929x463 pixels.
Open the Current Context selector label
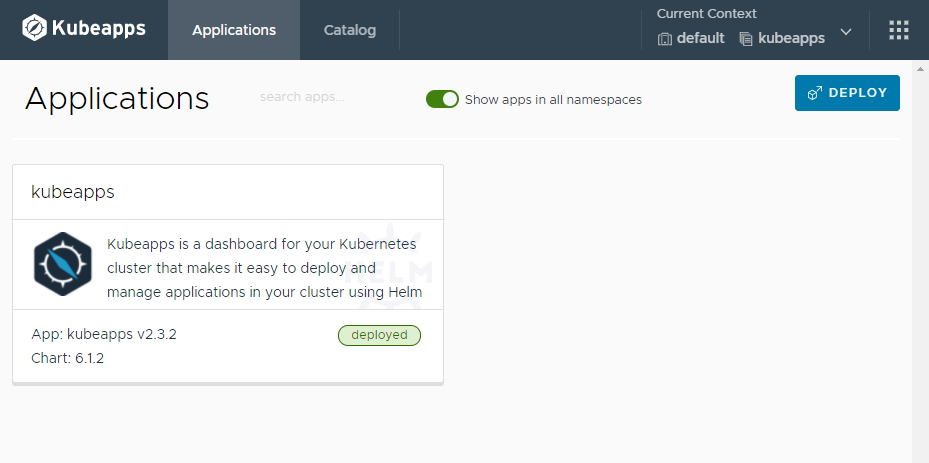(x=706, y=14)
